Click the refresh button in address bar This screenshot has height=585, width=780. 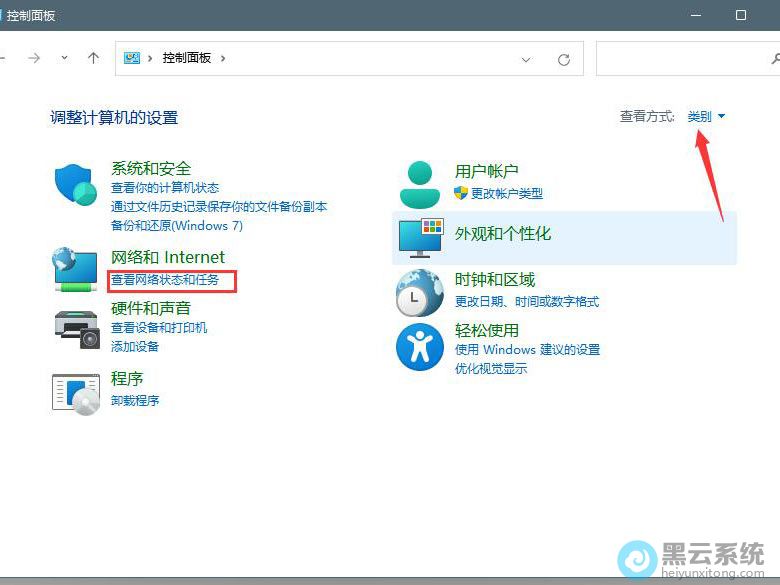click(x=564, y=59)
